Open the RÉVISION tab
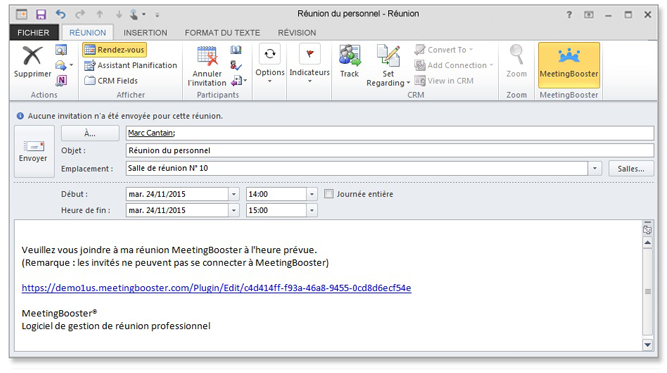The image size is (667, 373). pos(297,33)
